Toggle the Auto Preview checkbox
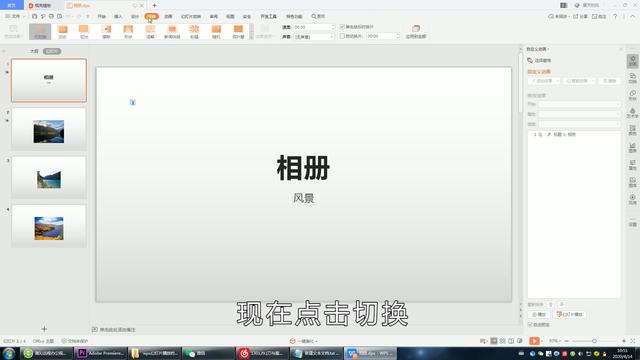Viewport: 640px width, 360px height. click(530, 324)
